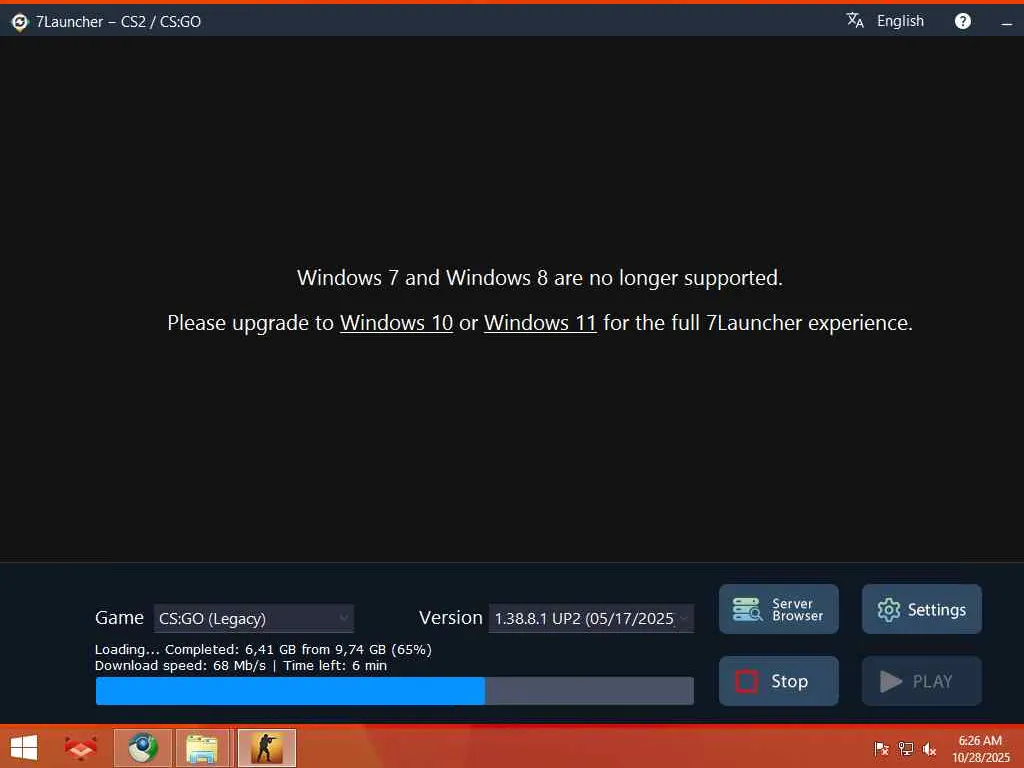Click the grayed-out PLAY button
1024x768 pixels.
click(921, 681)
